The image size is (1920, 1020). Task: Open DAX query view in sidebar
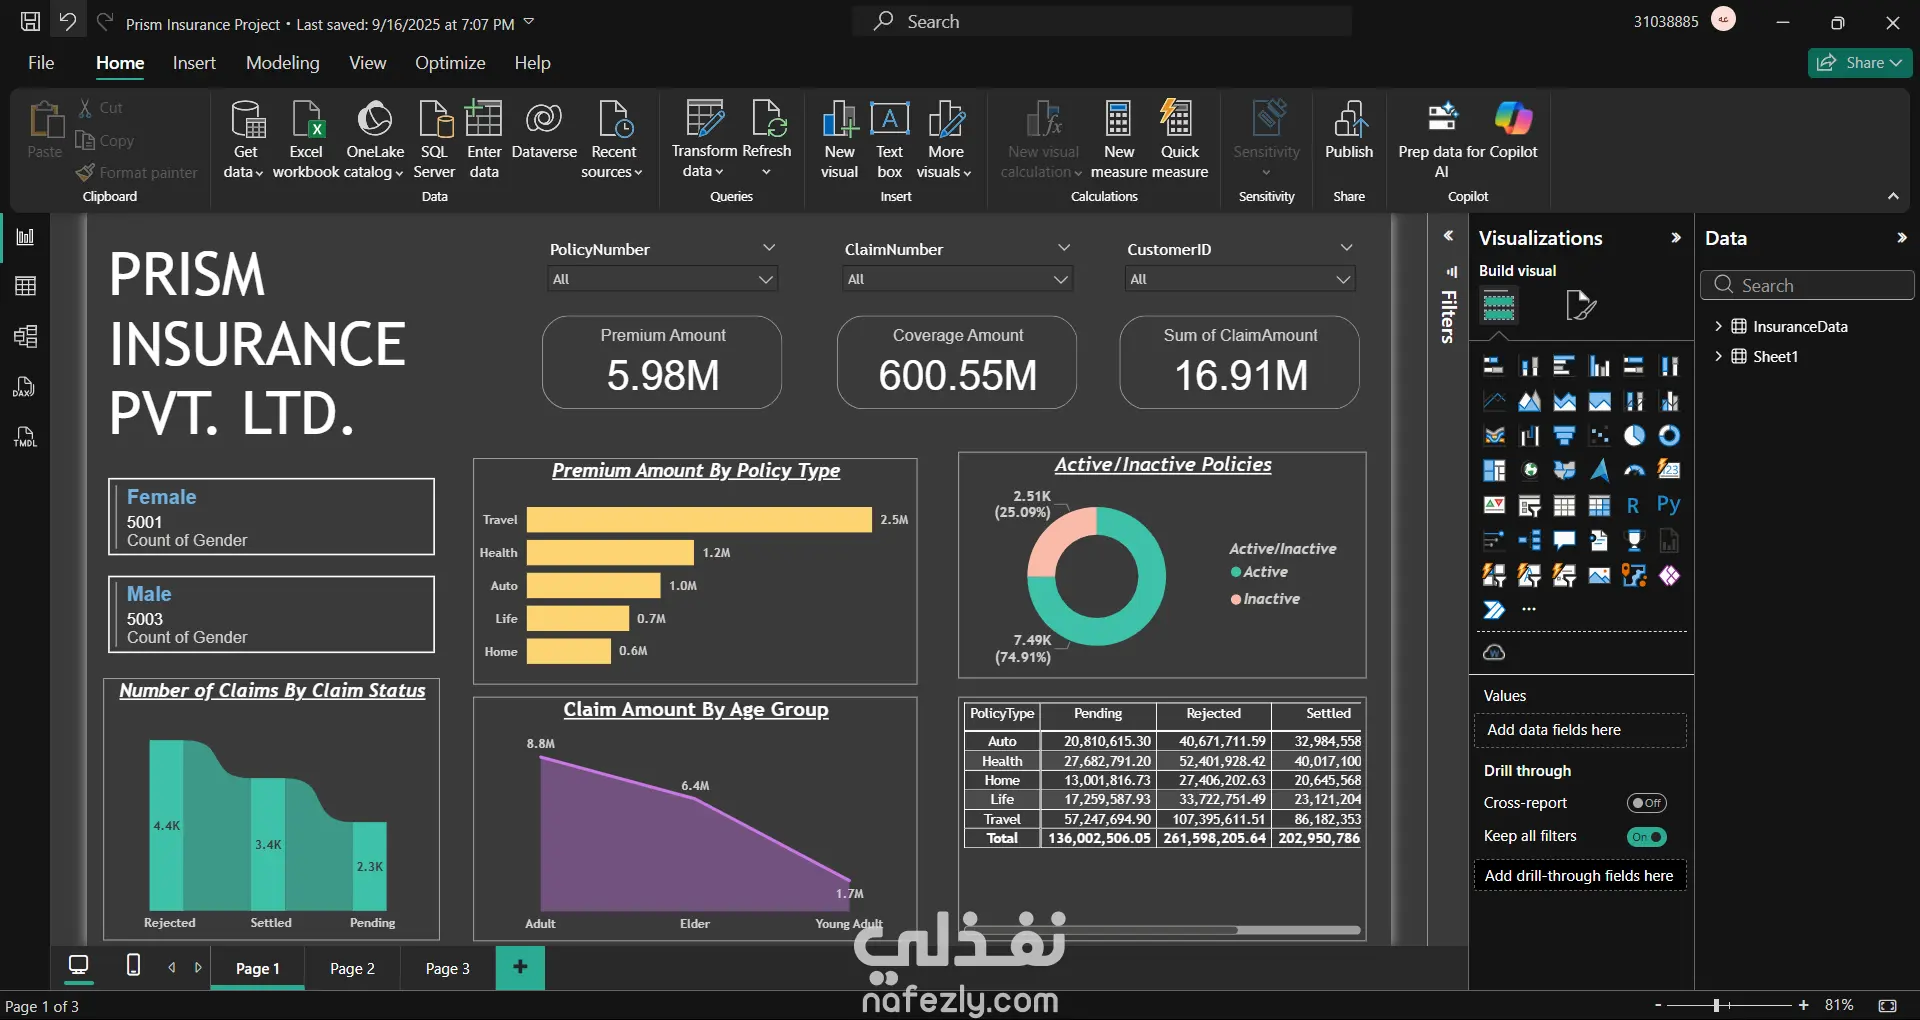click(x=24, y=387)
